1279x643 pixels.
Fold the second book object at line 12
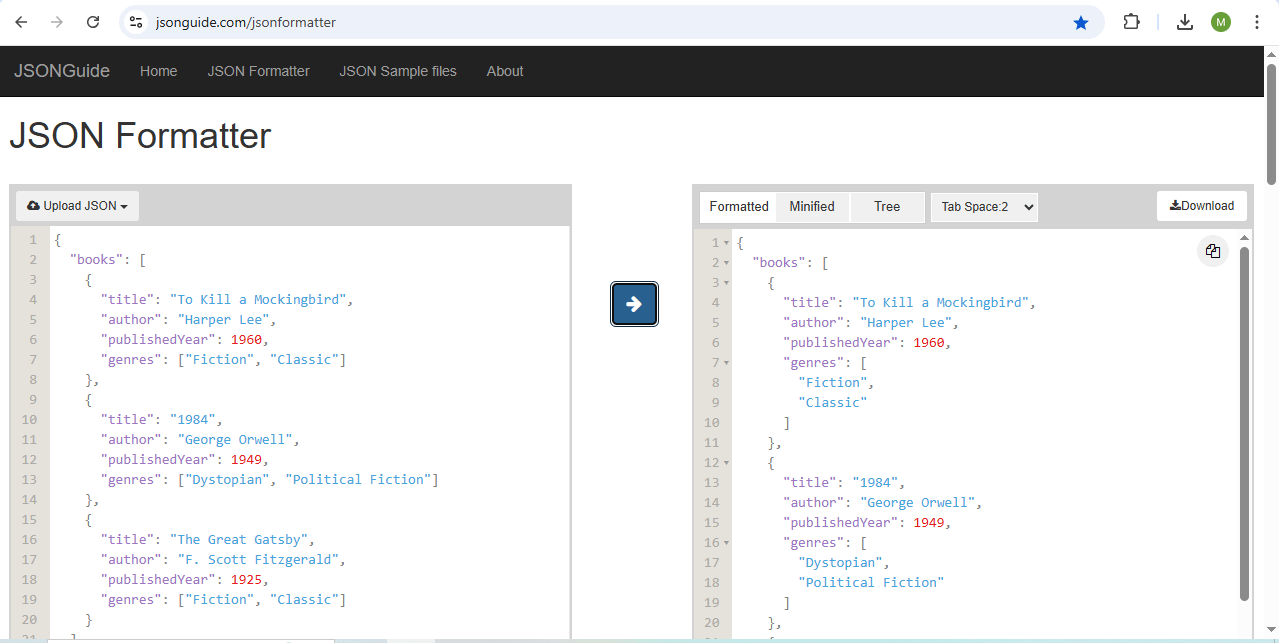(x=726, y=463)
